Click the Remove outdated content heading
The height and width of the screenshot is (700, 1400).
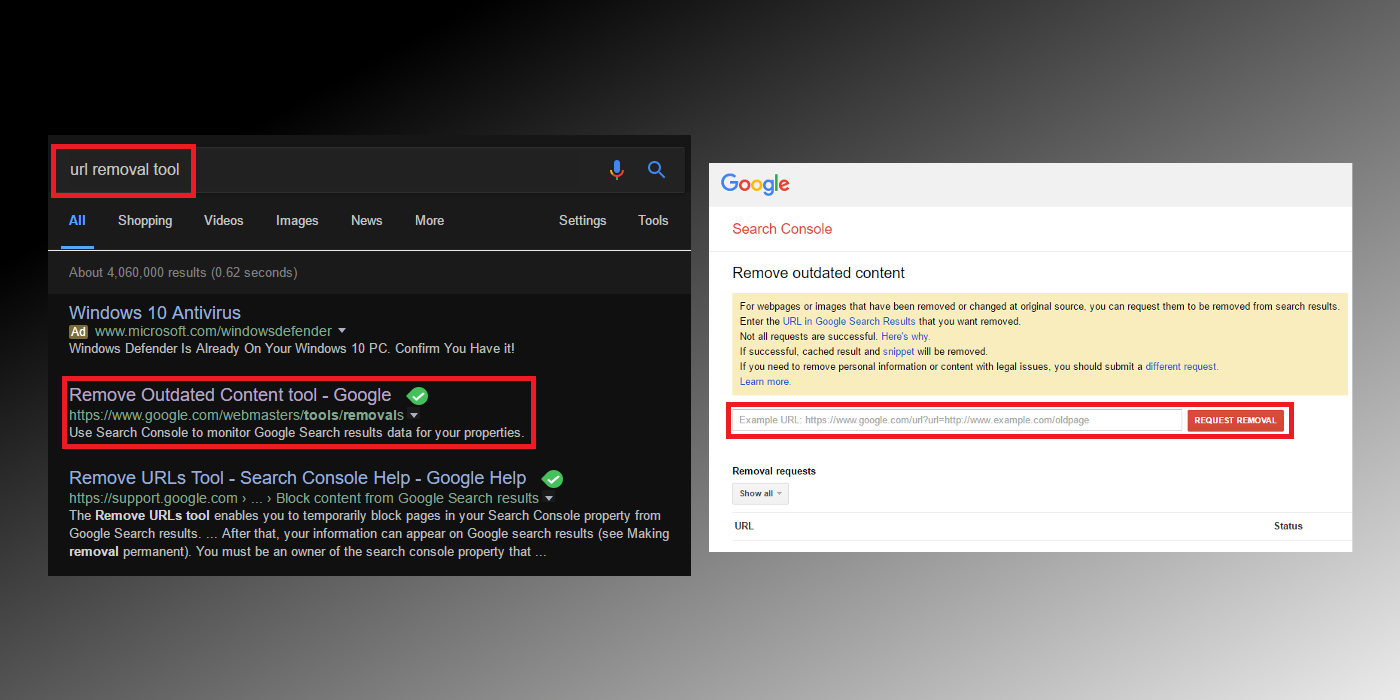pyautogui.click(x=818, y=273)
